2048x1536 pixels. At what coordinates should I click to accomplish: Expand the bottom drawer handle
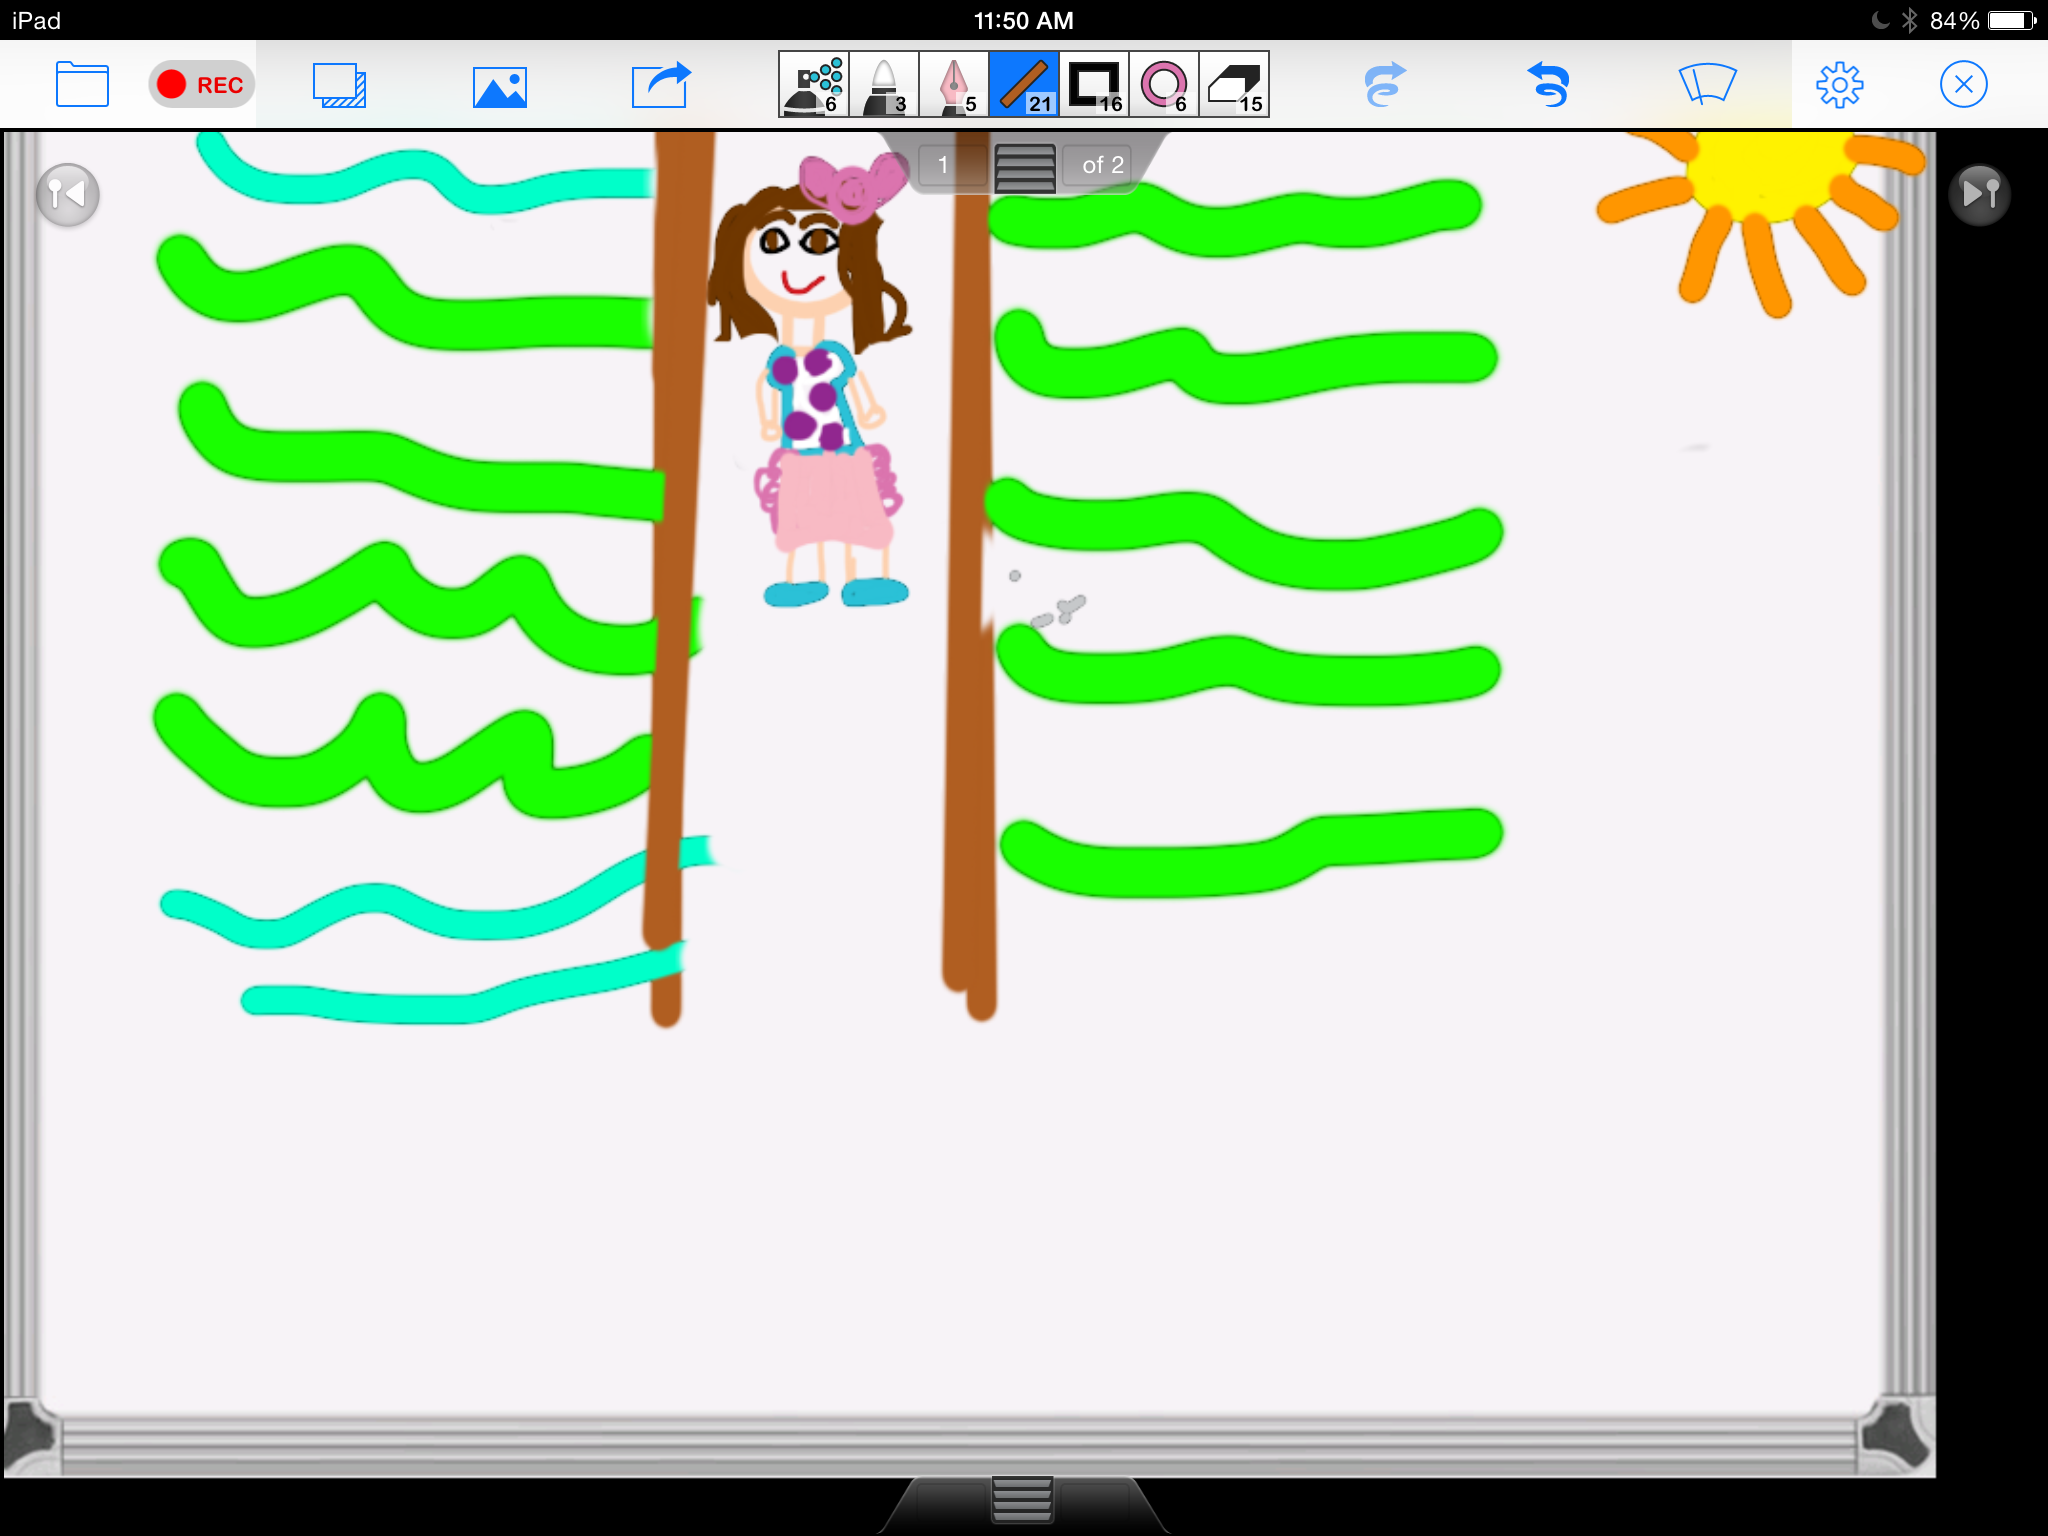click(1022, 1500)
